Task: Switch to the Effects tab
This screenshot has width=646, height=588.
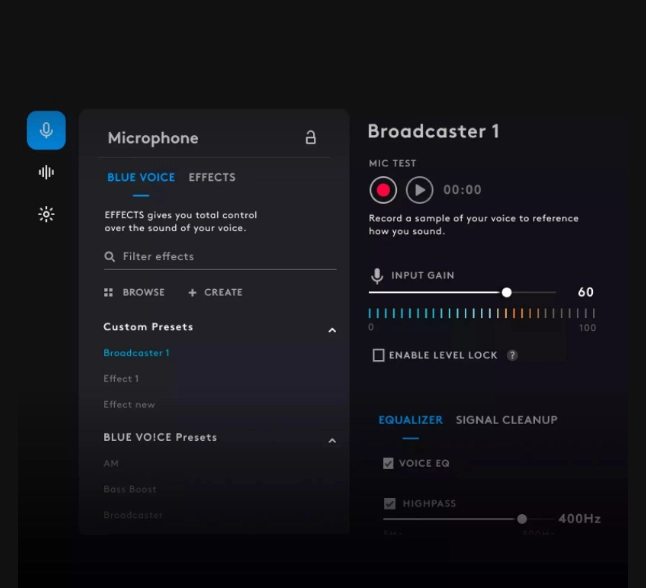Action: pyautogui.click(x=212, y=177)
